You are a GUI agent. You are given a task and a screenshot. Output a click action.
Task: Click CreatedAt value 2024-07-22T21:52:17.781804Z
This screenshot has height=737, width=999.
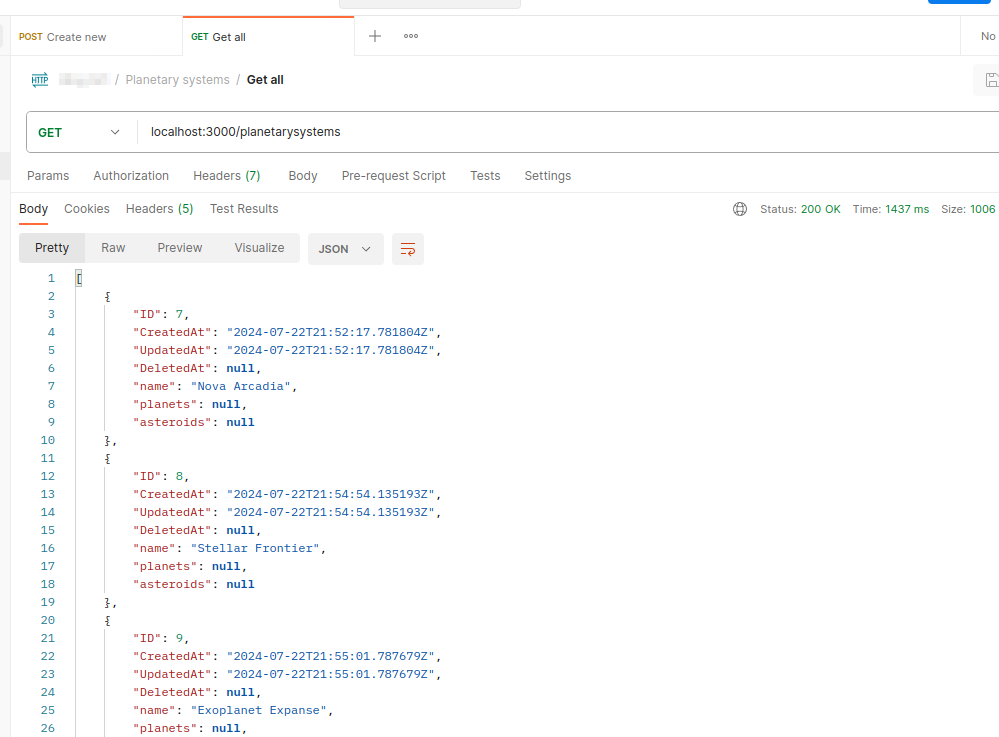click(x=331, y=332)
